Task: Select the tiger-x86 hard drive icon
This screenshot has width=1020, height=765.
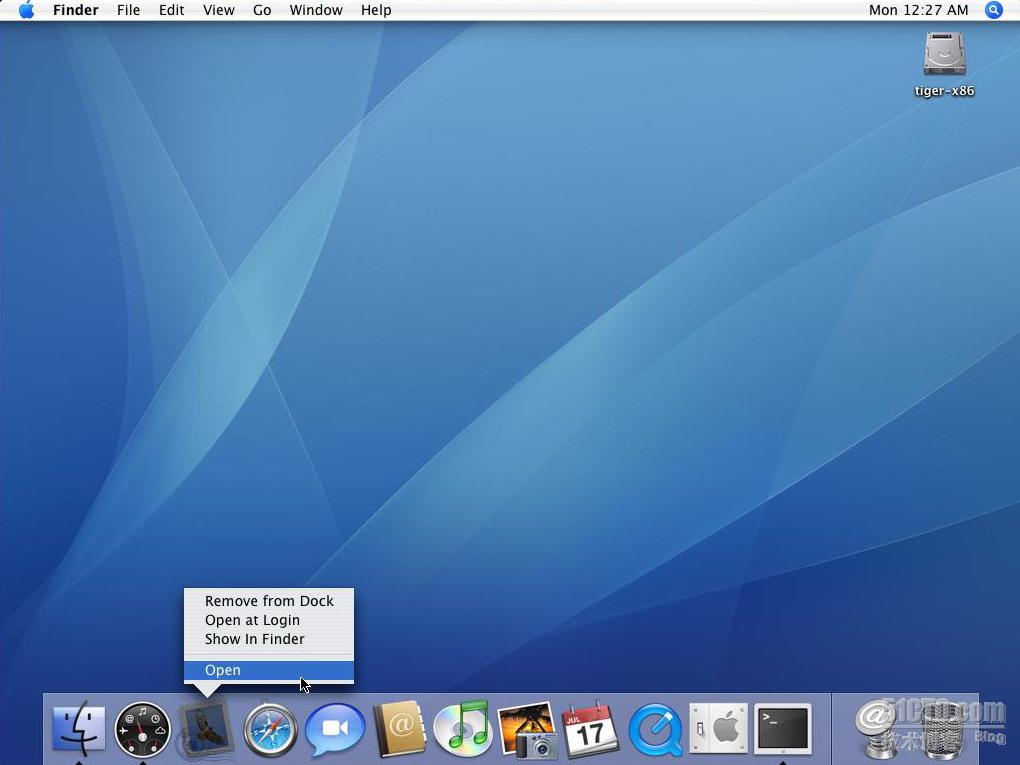Action: (x=944, y=53)
